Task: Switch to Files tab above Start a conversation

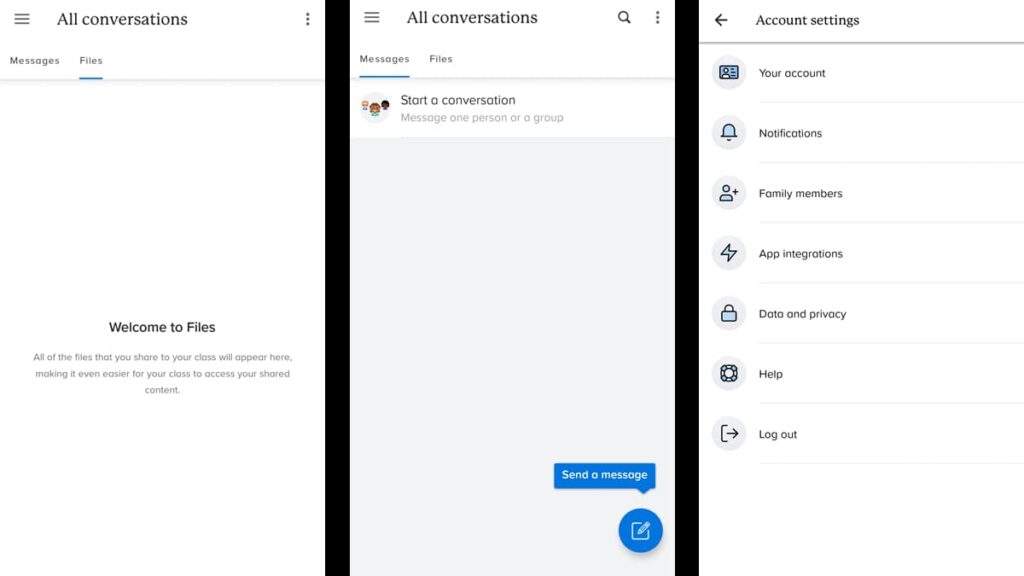Action: [441, 60]
